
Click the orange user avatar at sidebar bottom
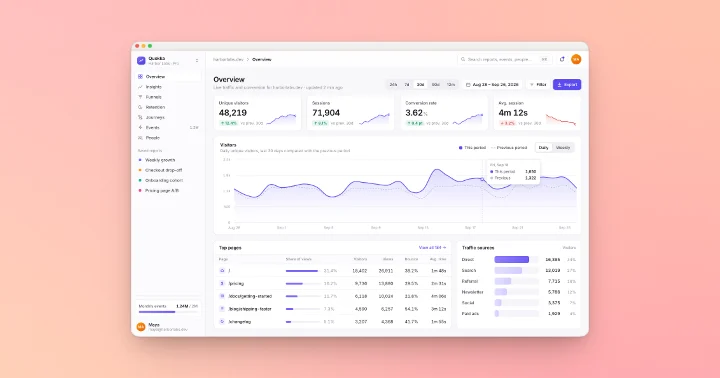[141, 327]
